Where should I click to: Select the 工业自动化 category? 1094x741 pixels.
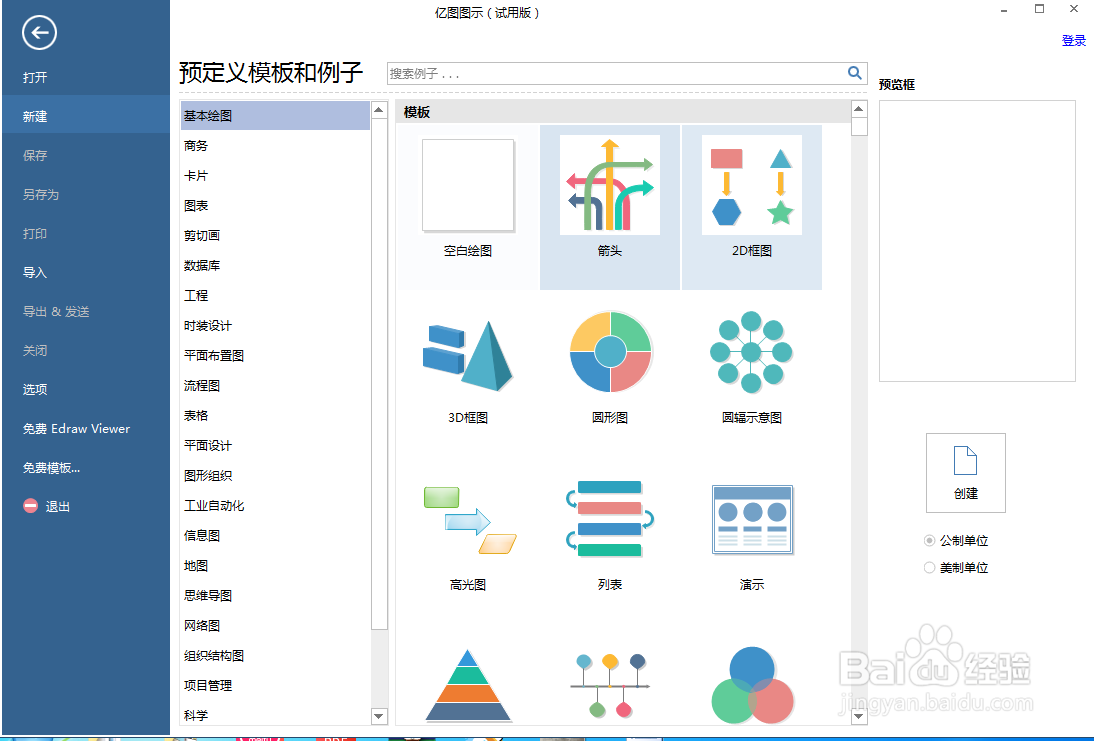pyautogui.click(x=275, y=506)
